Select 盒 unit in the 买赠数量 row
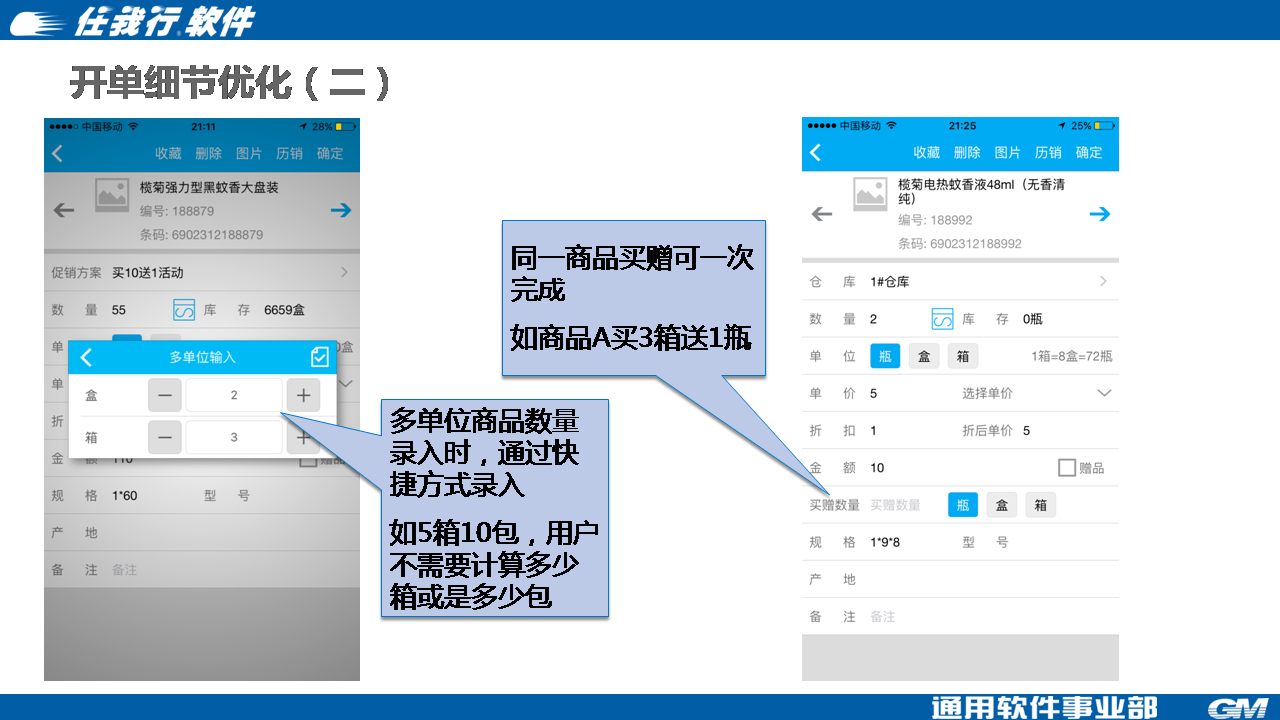Screen dimensions: 1280x720 pos(1002,505)
